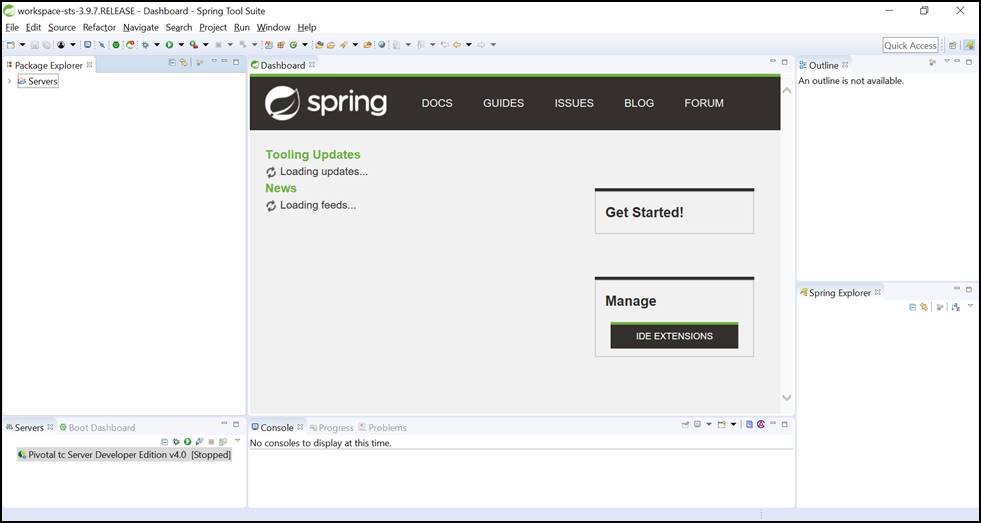Image resolution: width=981 pixels, height=523 pixels.
Task: Click the IDE EXTENSIONS button
Action: tap(674, 336)
